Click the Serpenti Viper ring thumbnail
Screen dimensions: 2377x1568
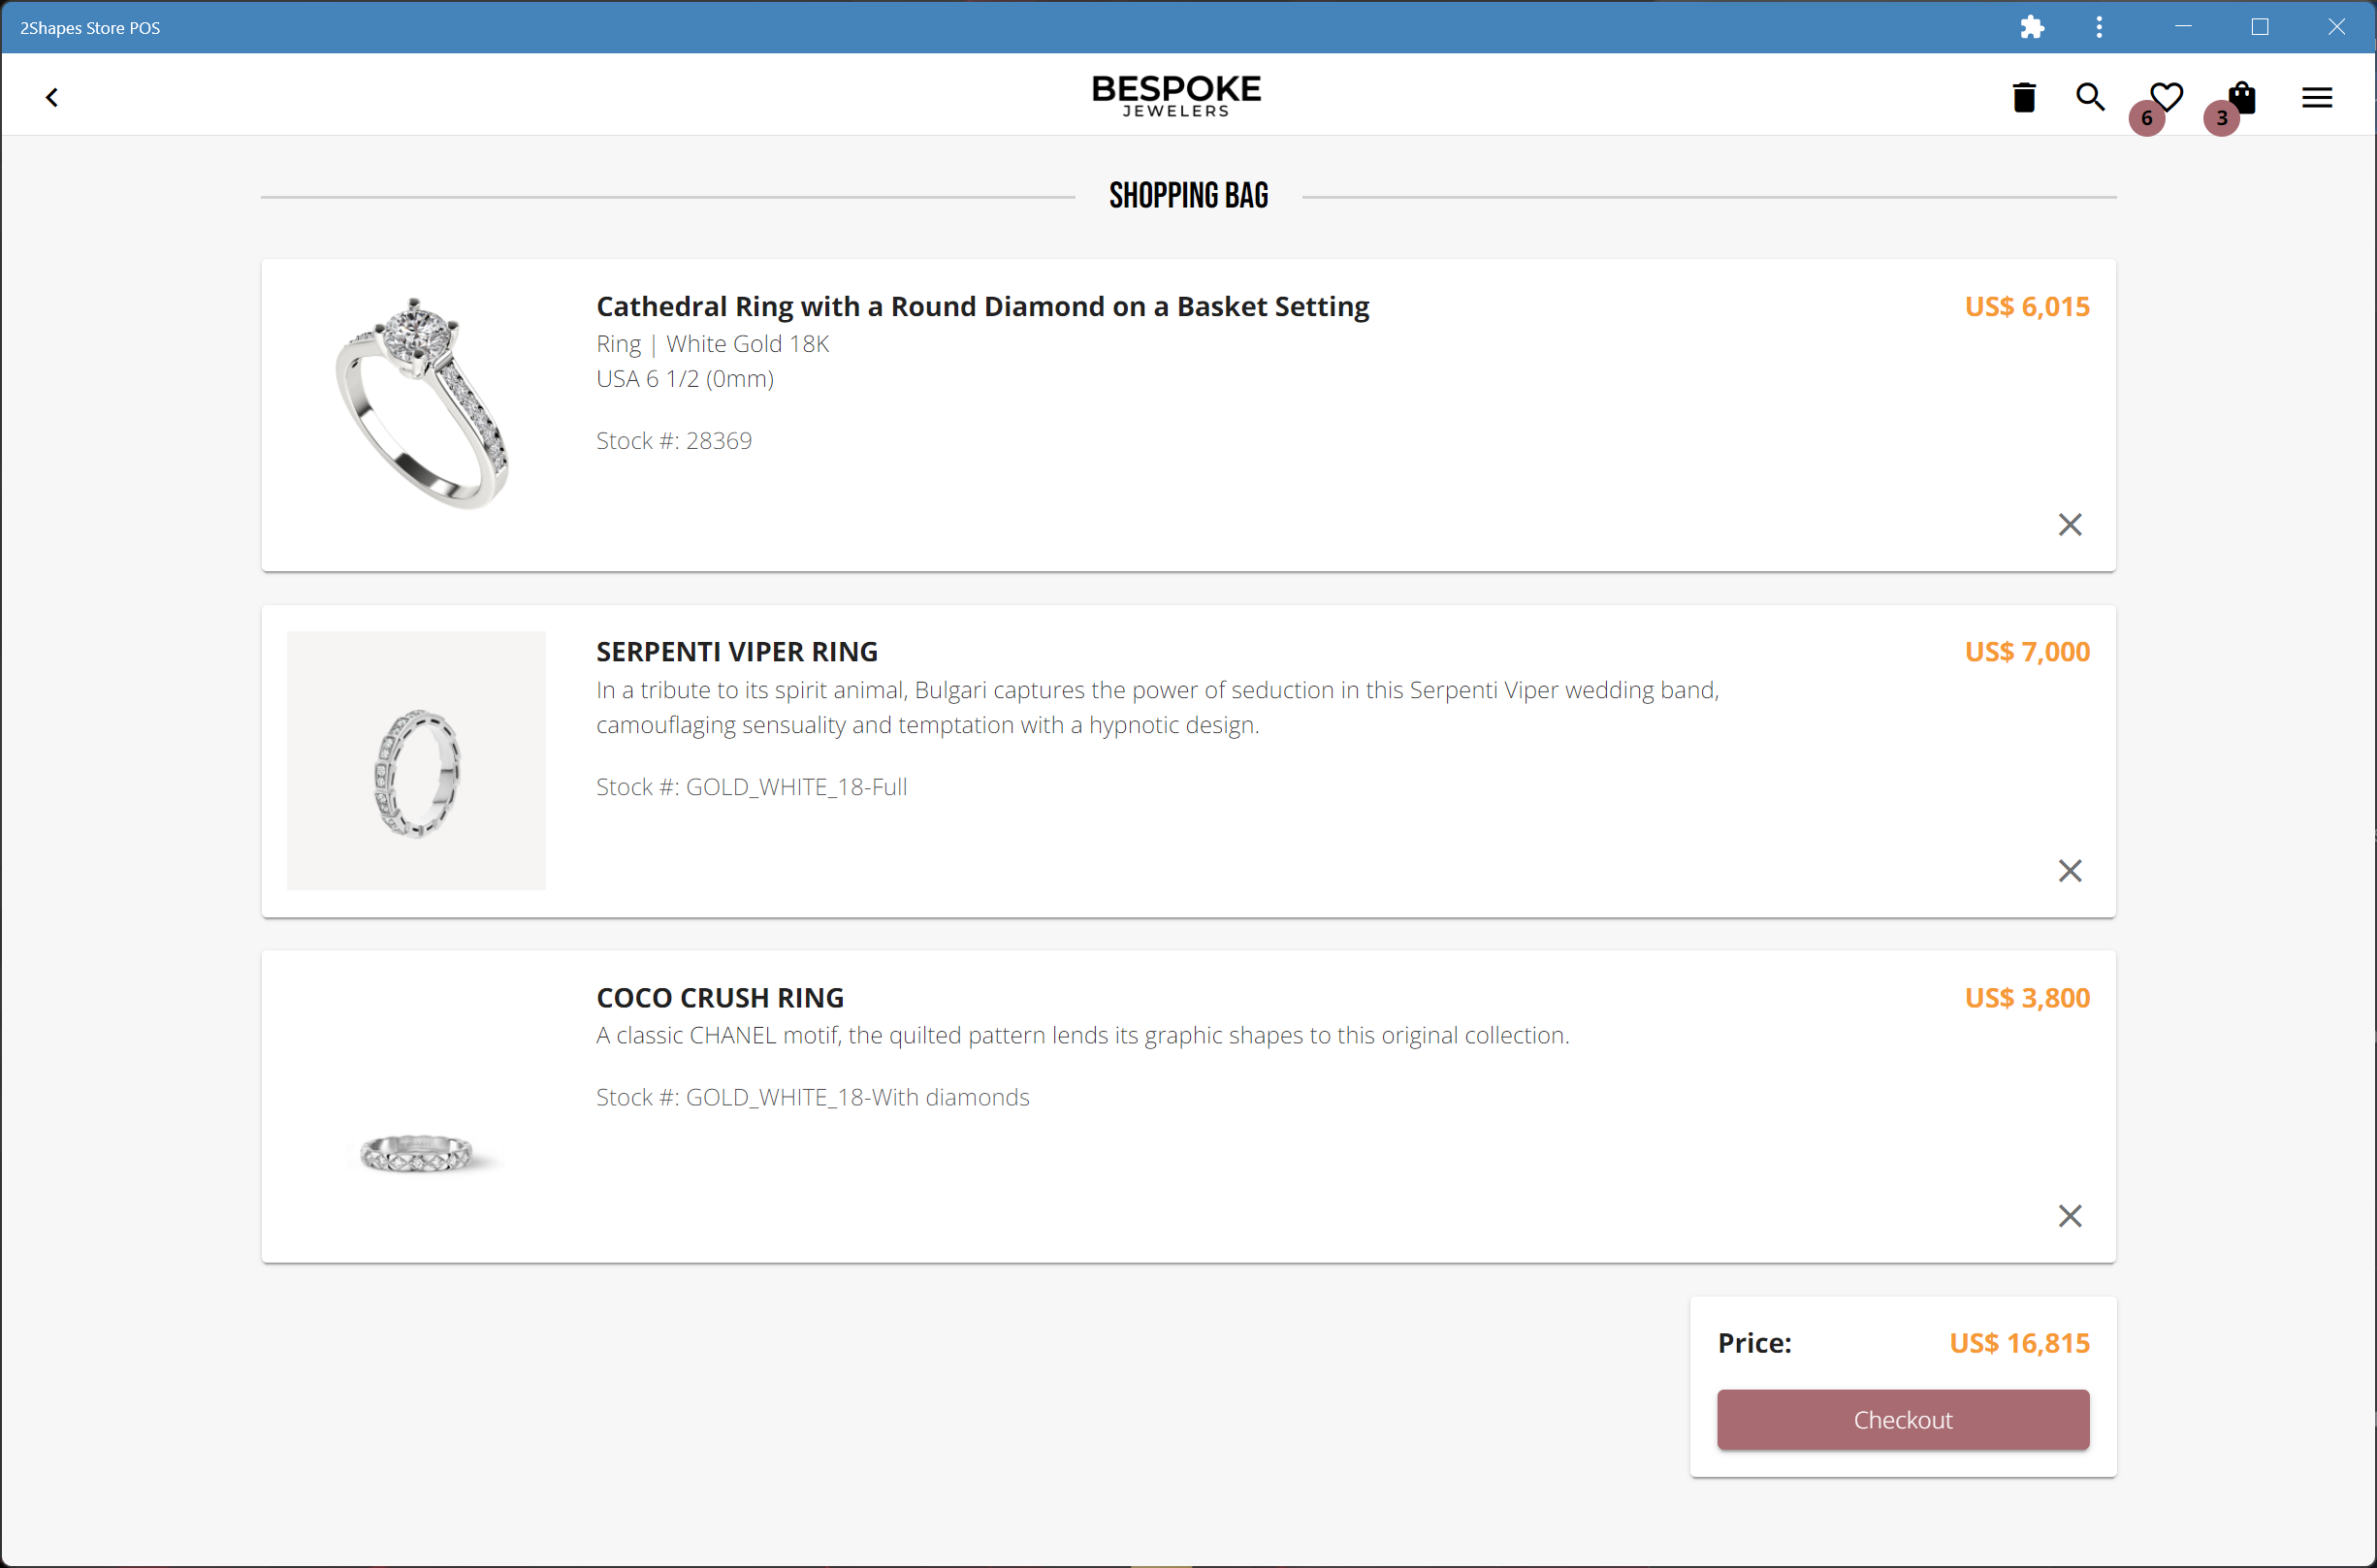(416, 760)
